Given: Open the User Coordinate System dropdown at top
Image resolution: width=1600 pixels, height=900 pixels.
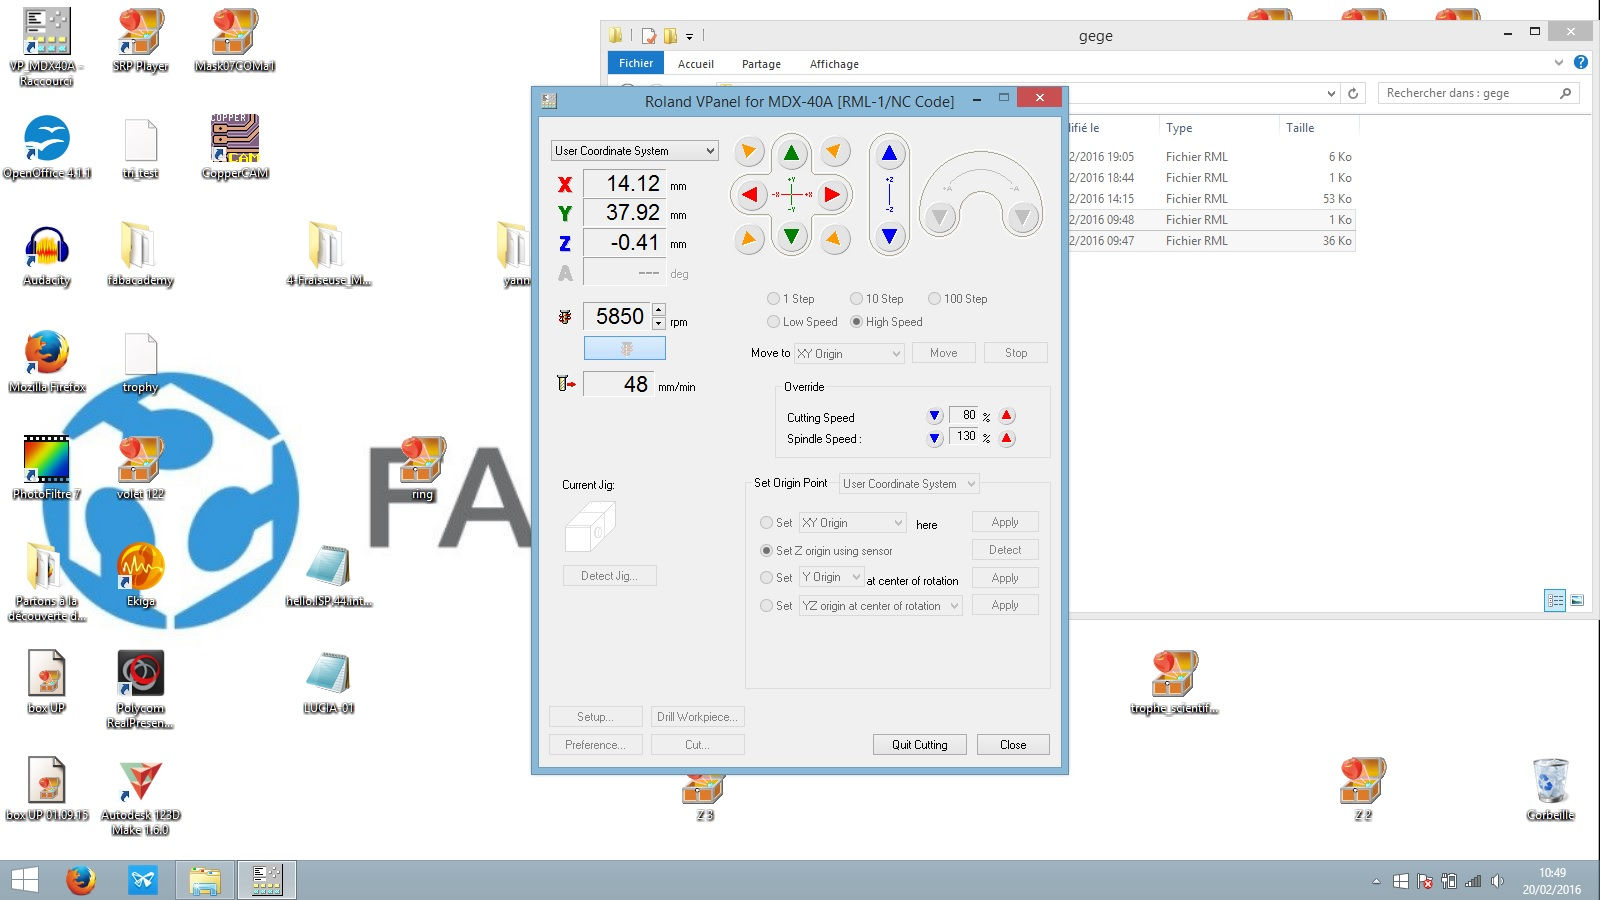Looking at the screenshot, I should pyautogui.click(x=635, y=150).
